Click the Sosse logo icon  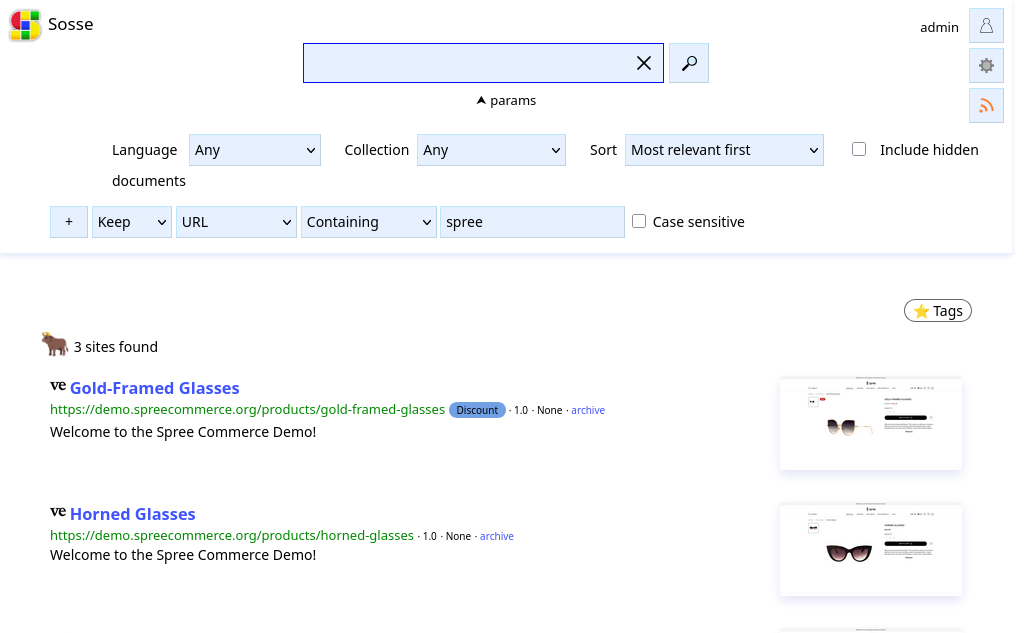(25, 25)
